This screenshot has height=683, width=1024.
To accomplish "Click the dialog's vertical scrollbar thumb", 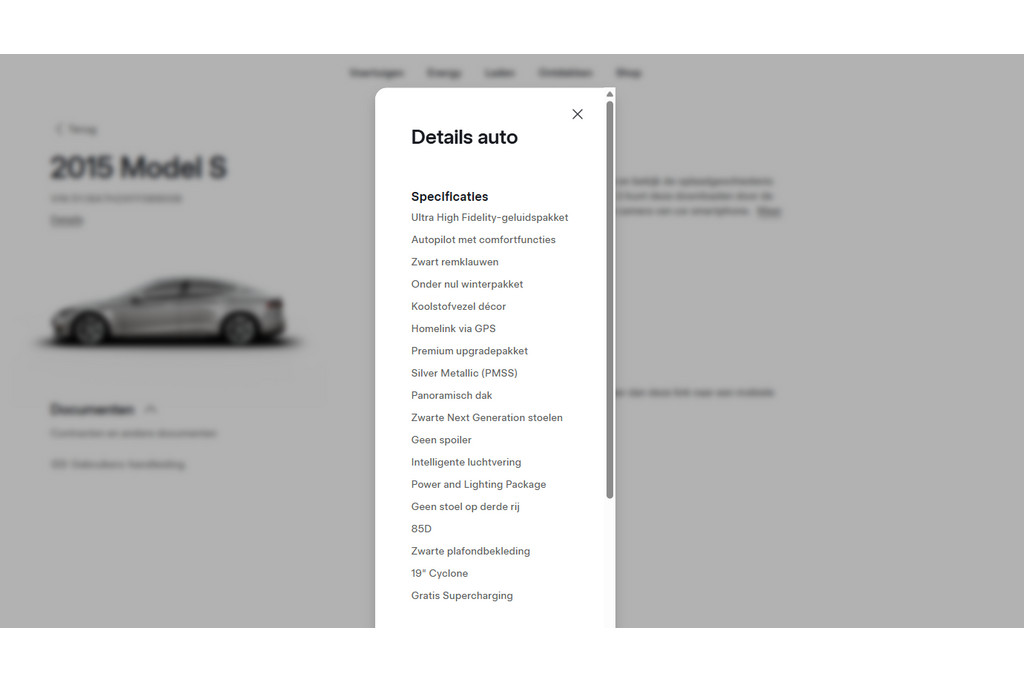I will click(x=609, y=300).
